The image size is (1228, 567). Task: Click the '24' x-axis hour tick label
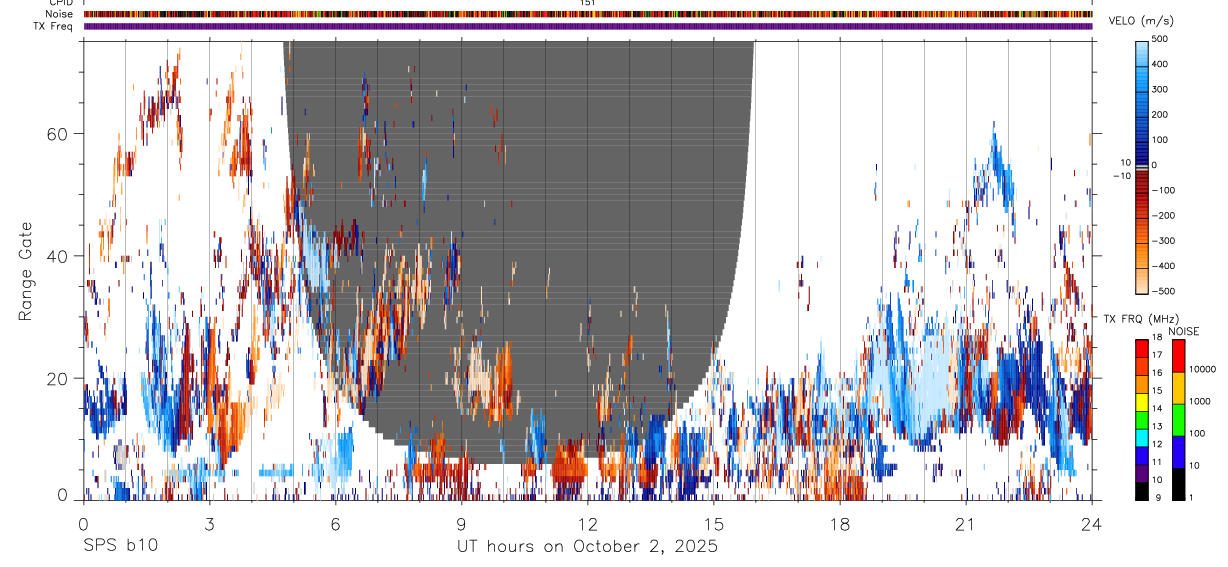pyautogui.click(x=1092, y=524)
